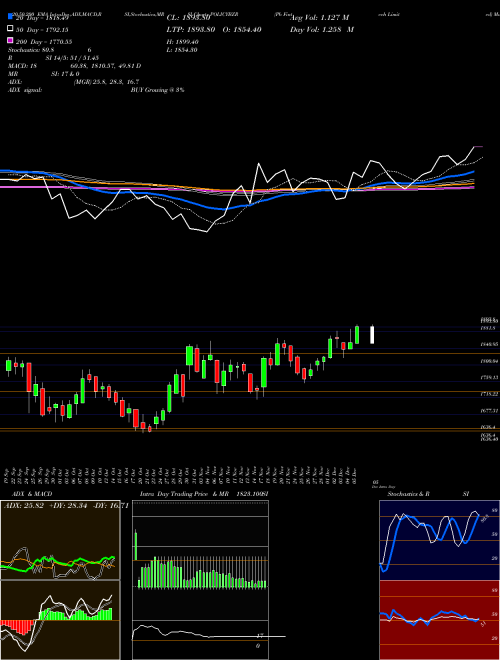Click the 1677.31 price axis label

489,410
